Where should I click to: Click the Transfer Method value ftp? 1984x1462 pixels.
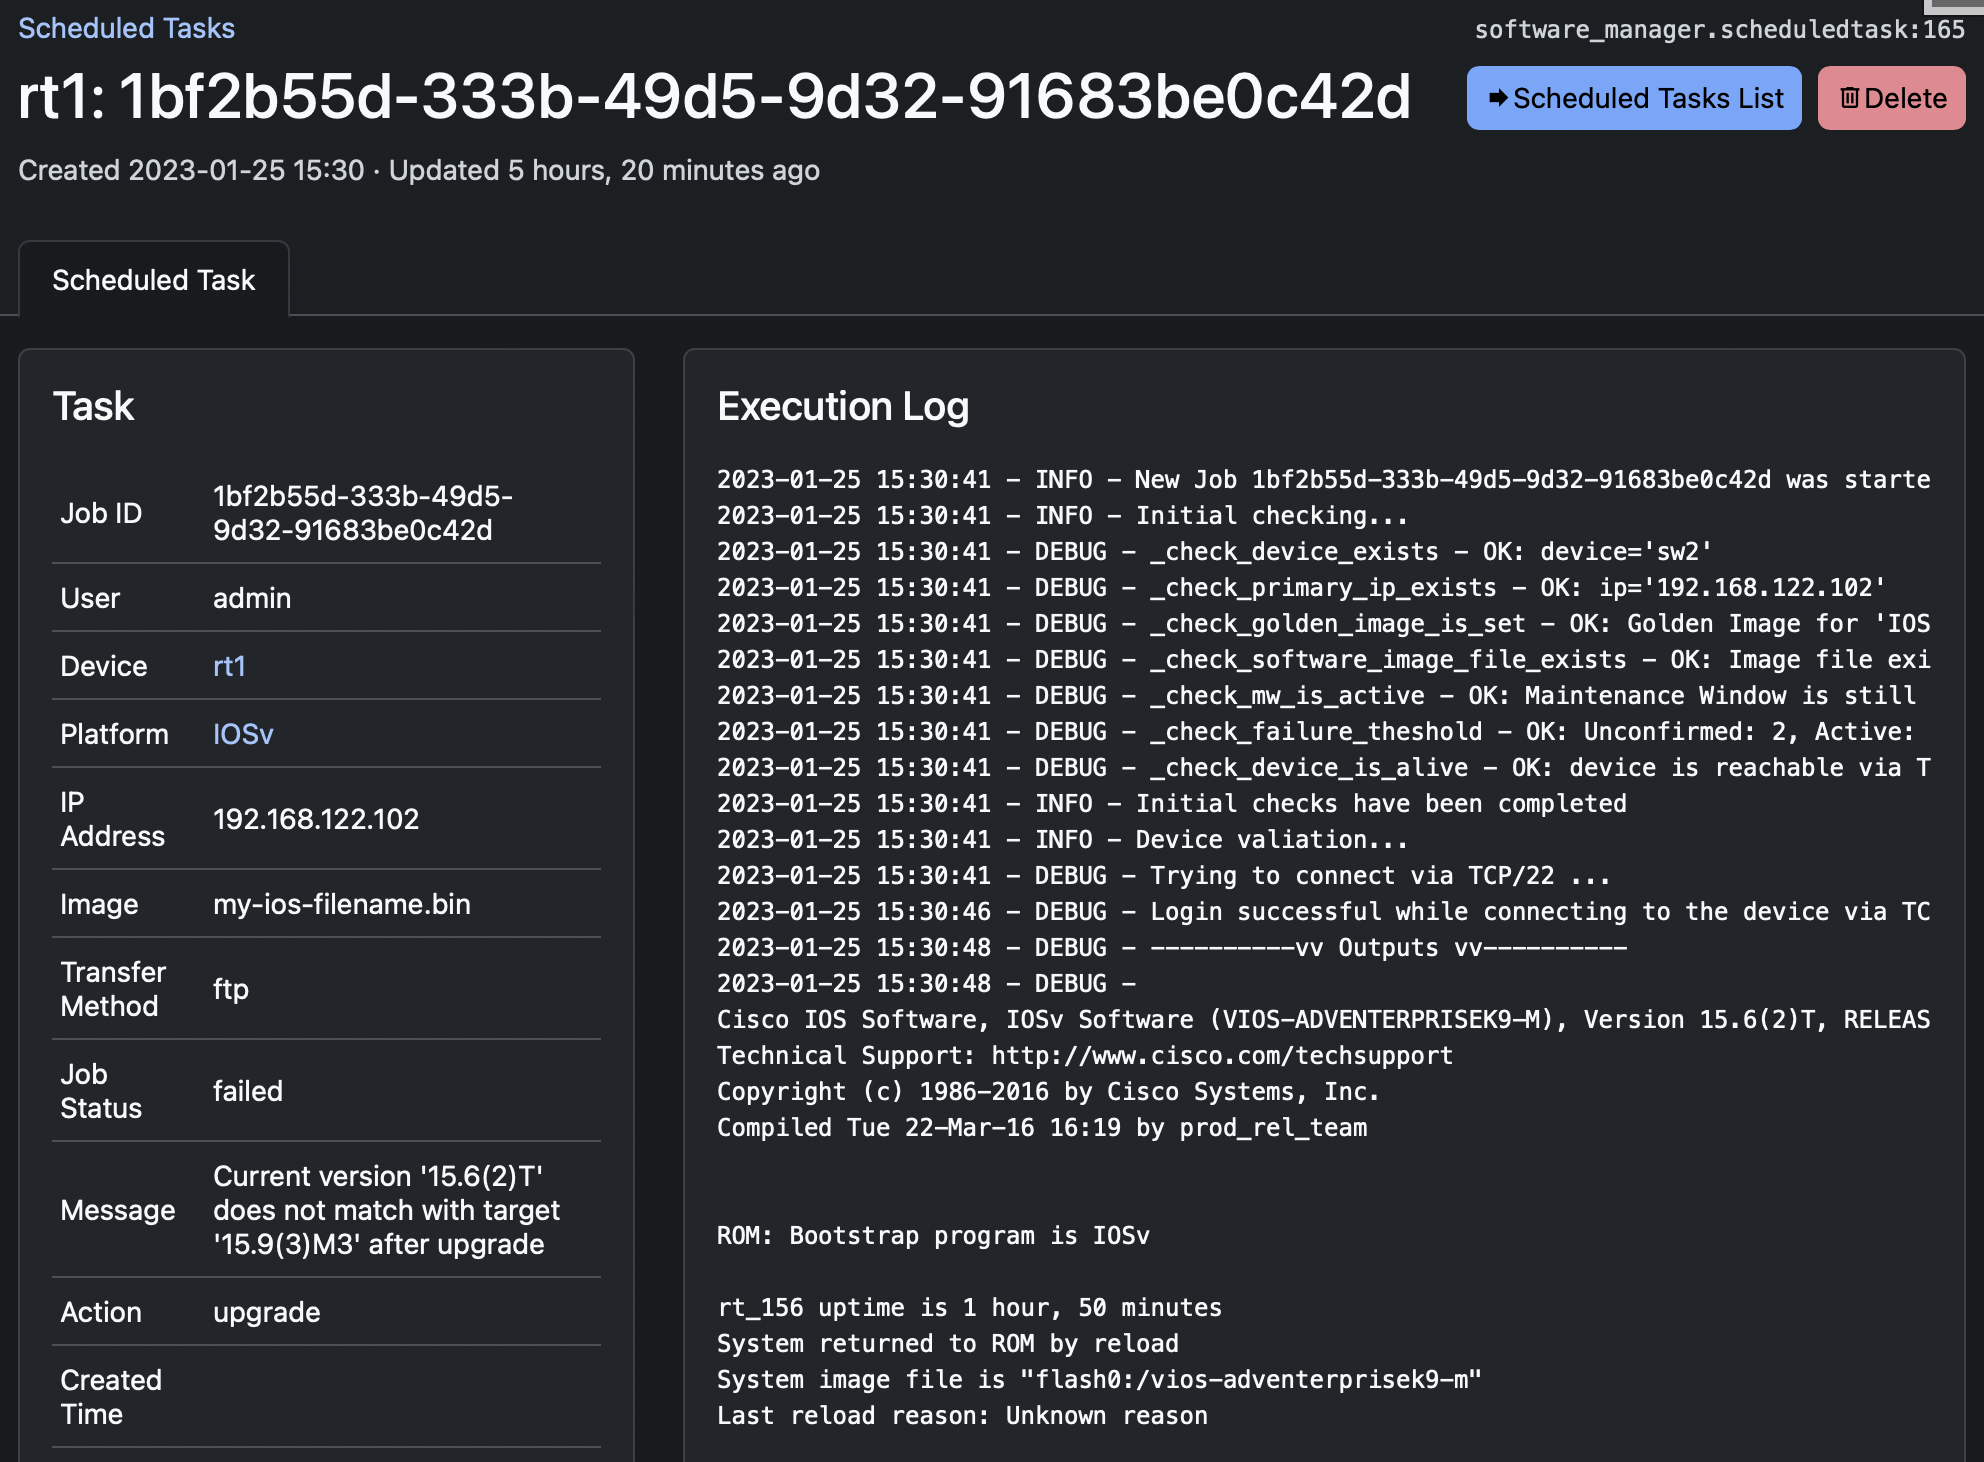[231, 989]
